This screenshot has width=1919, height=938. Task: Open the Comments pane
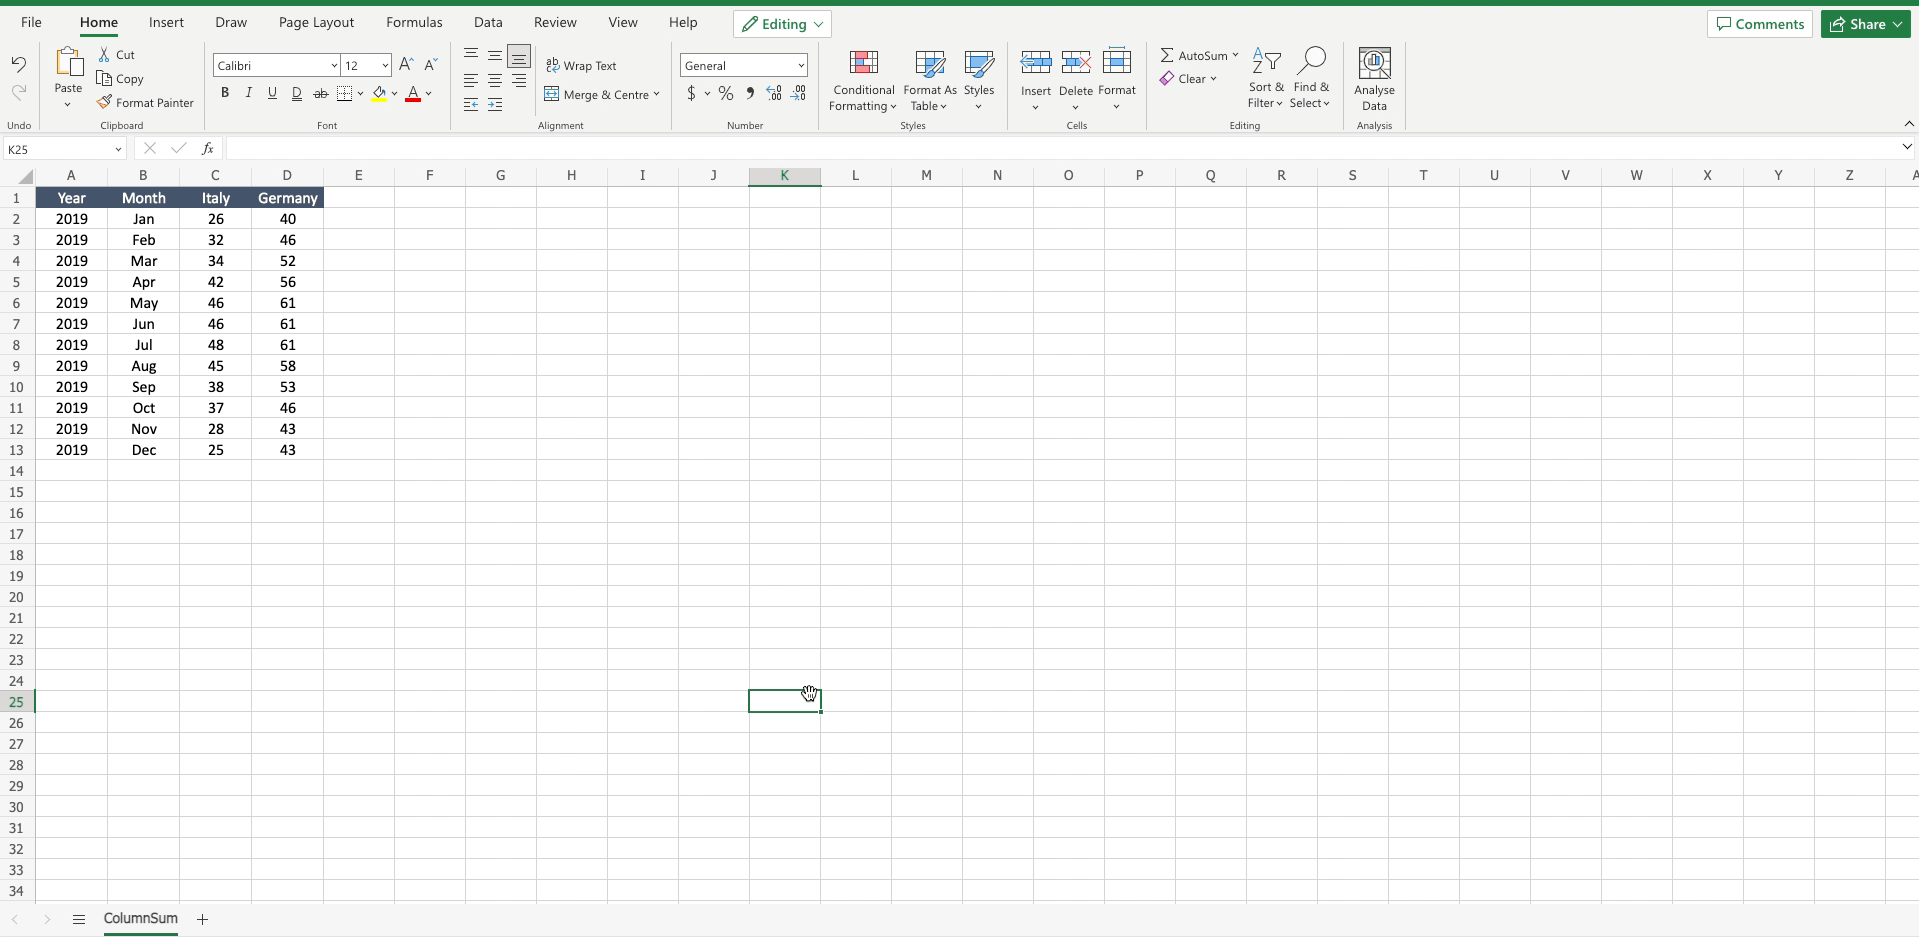(1758, 23)
